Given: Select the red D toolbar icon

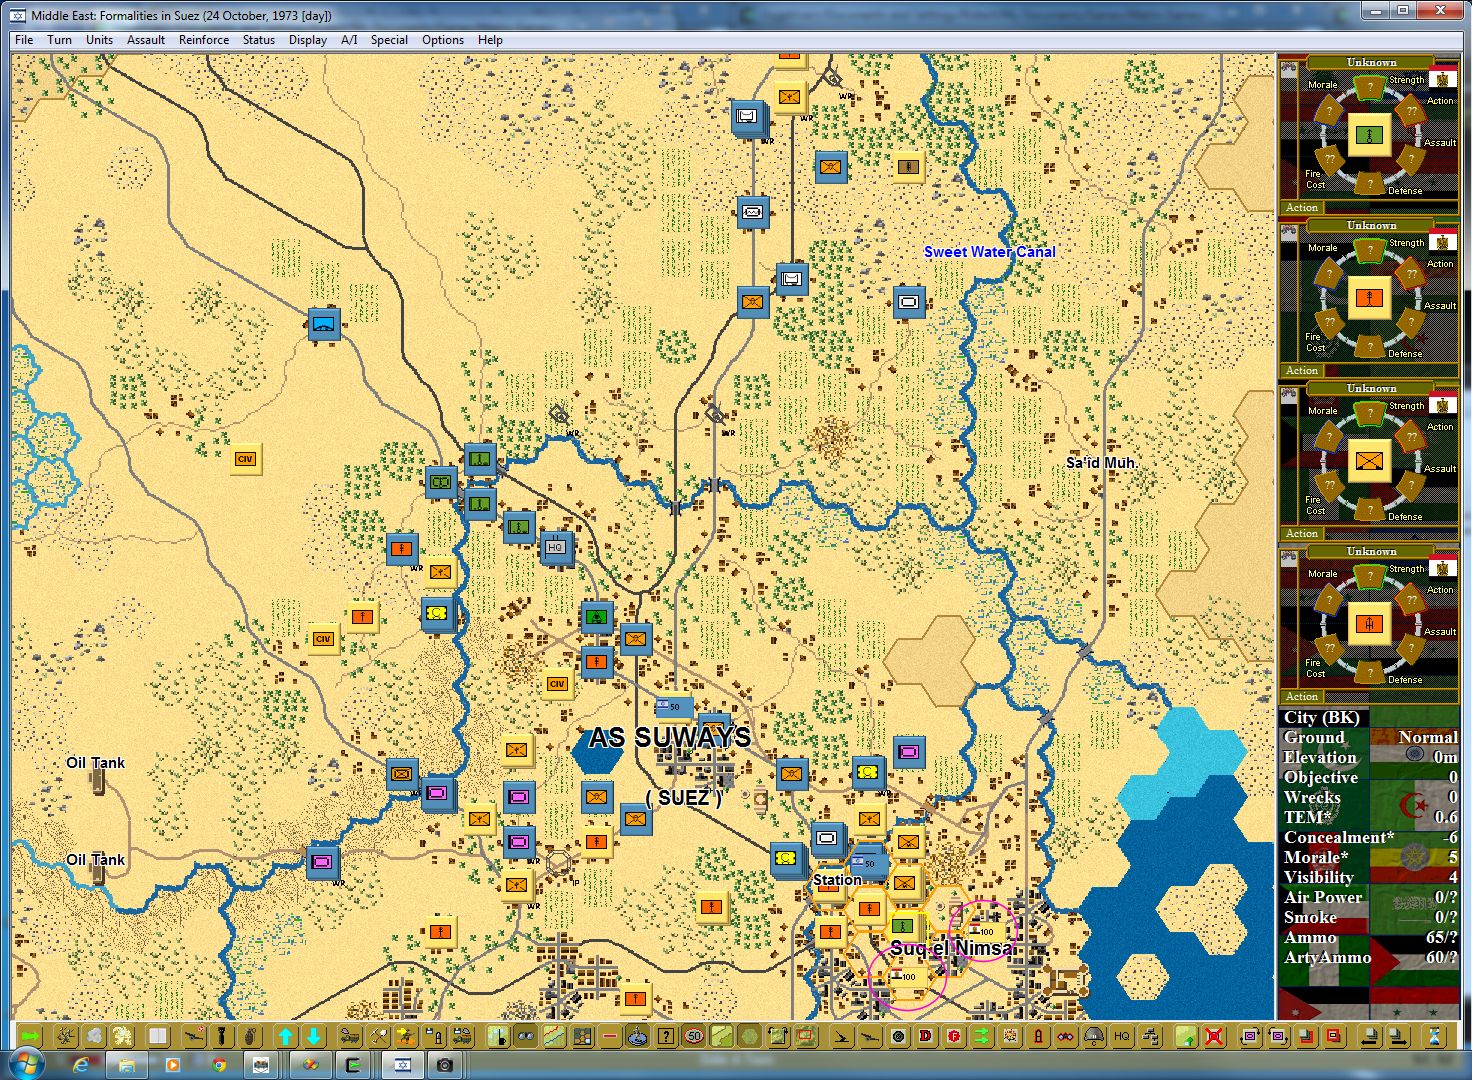Looking at the screenshot, I should 926,1036.
